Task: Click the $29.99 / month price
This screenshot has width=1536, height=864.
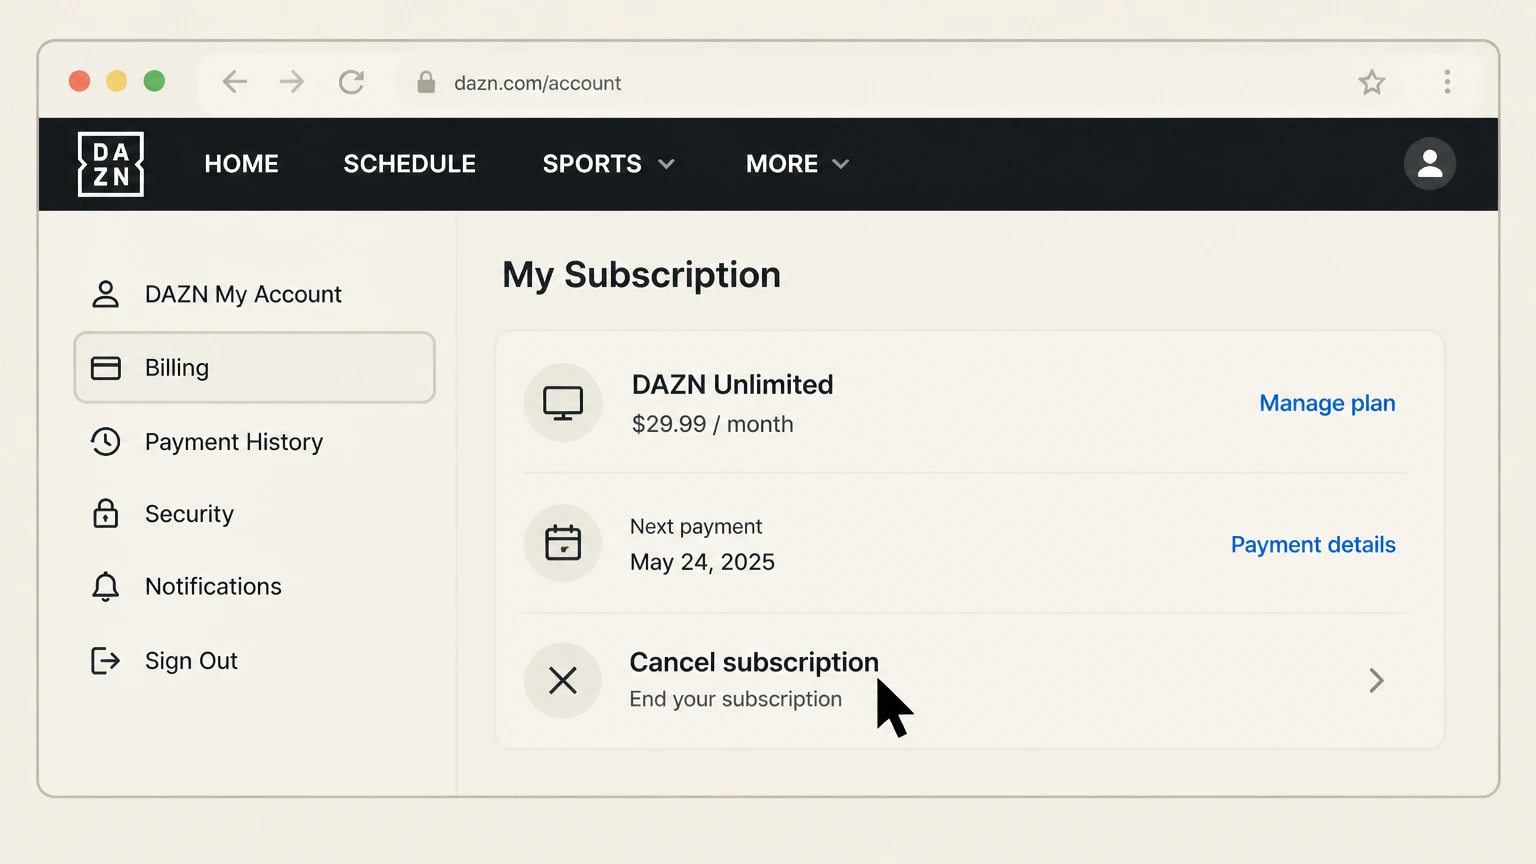Action: pyautogui.click(x=712, y=424)
